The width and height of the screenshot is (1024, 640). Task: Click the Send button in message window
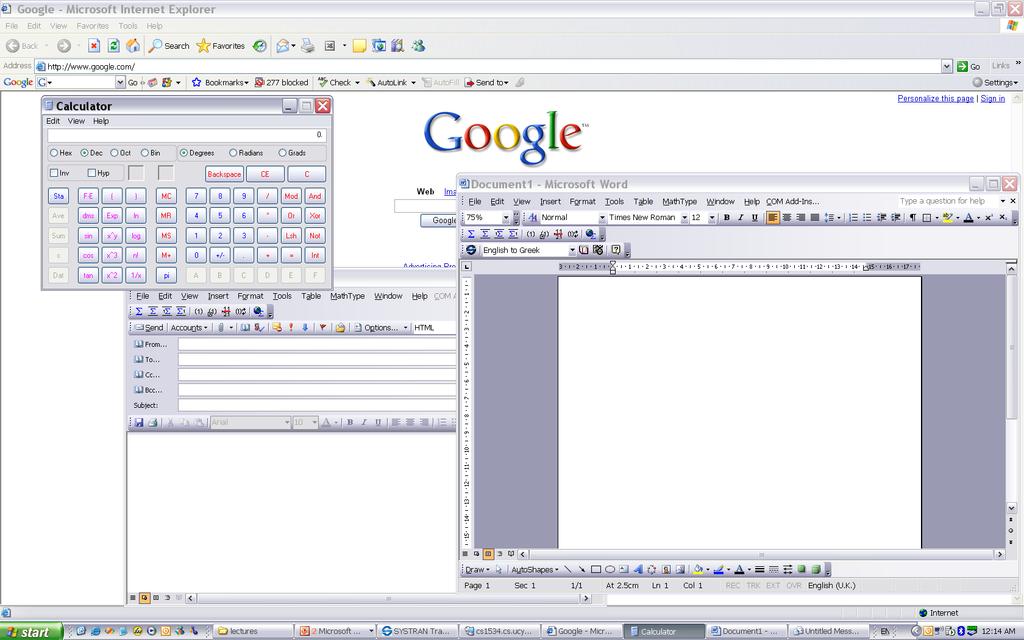(x=149, y=327)
